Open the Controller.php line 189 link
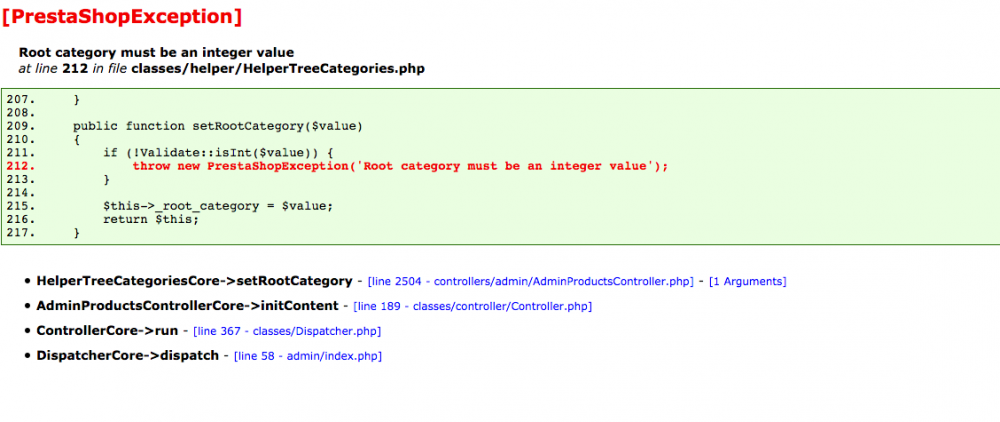 coord(473,306)
